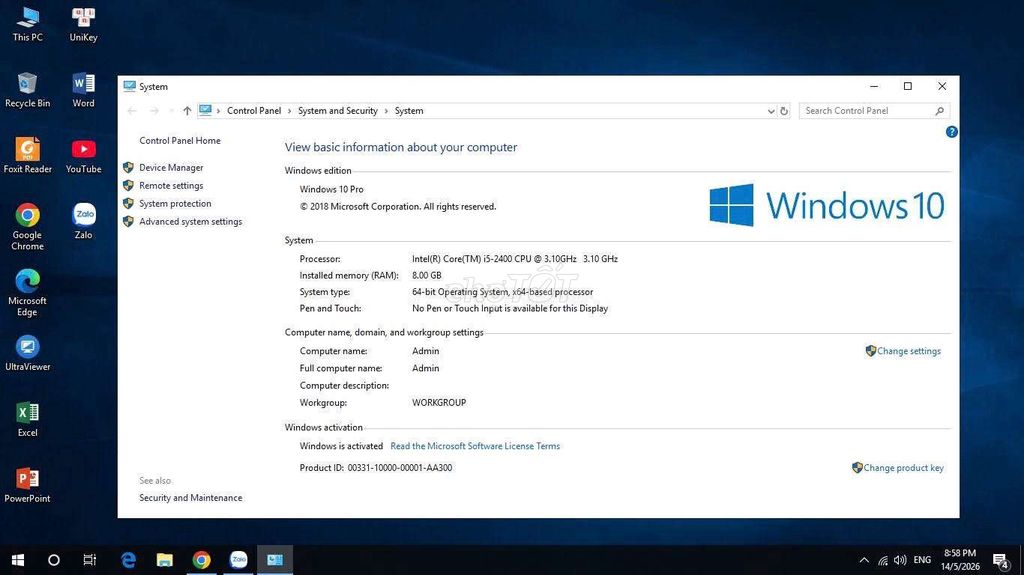Launch PowerPoint from the desktop
The height and width of the screenshot is (575, 1024).
click(x=27, y=485)
